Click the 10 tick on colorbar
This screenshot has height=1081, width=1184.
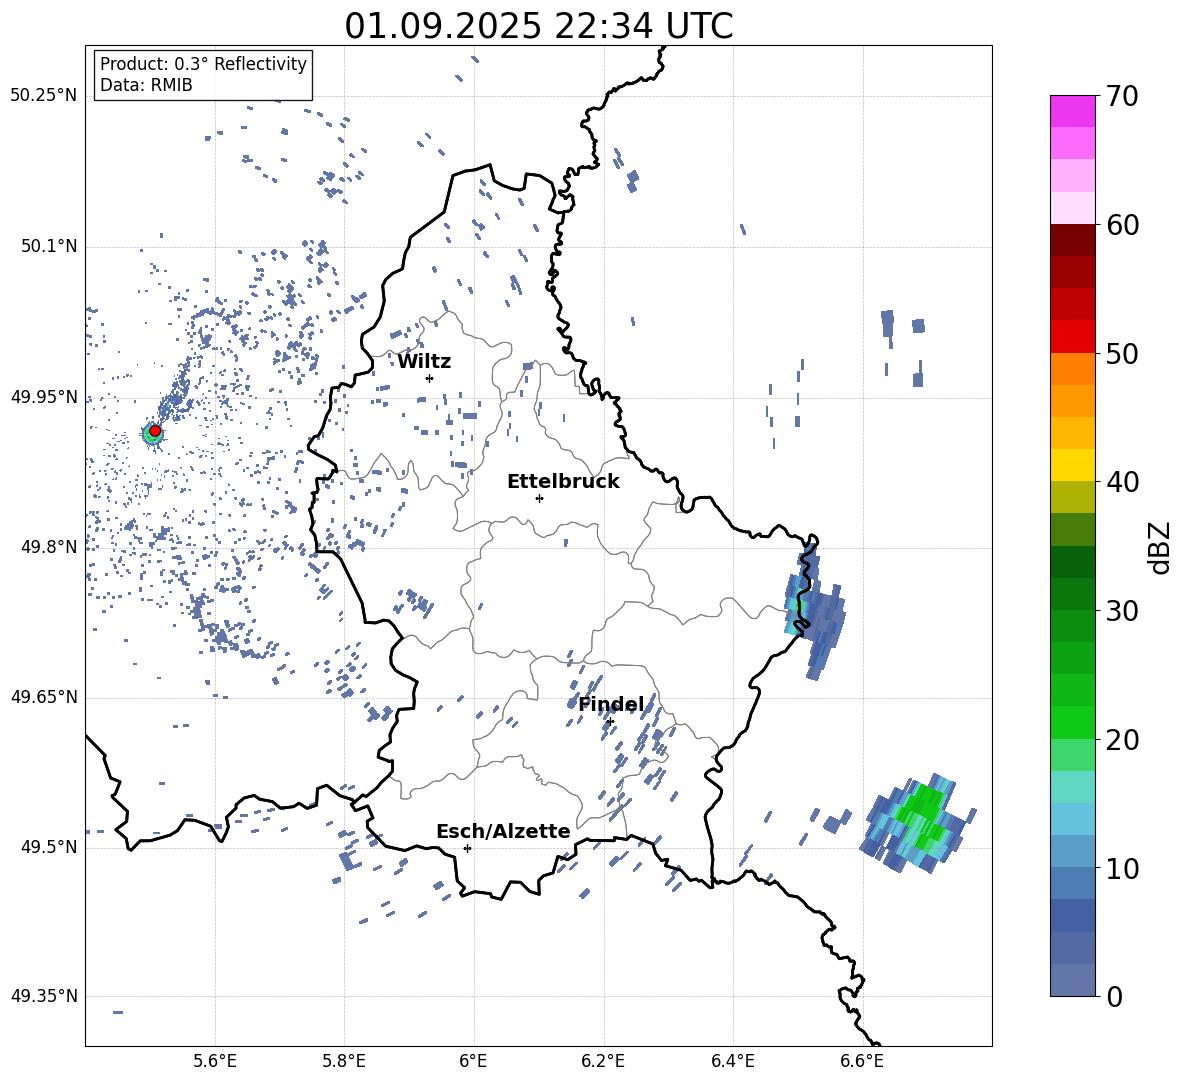(x=1122, y=868)
